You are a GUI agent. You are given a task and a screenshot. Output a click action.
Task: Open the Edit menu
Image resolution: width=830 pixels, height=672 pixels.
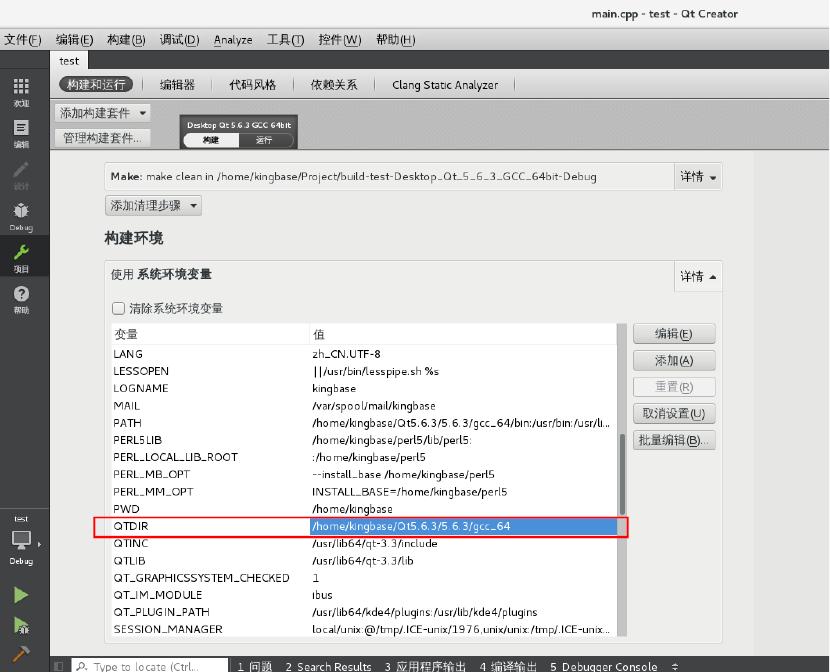[75, 40]
